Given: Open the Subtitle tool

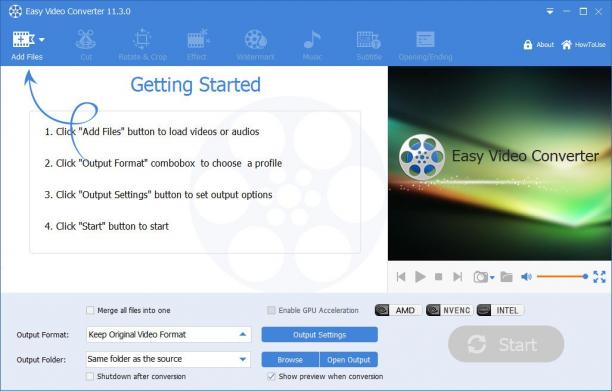Looking at the screenshot, I should 368,45.
